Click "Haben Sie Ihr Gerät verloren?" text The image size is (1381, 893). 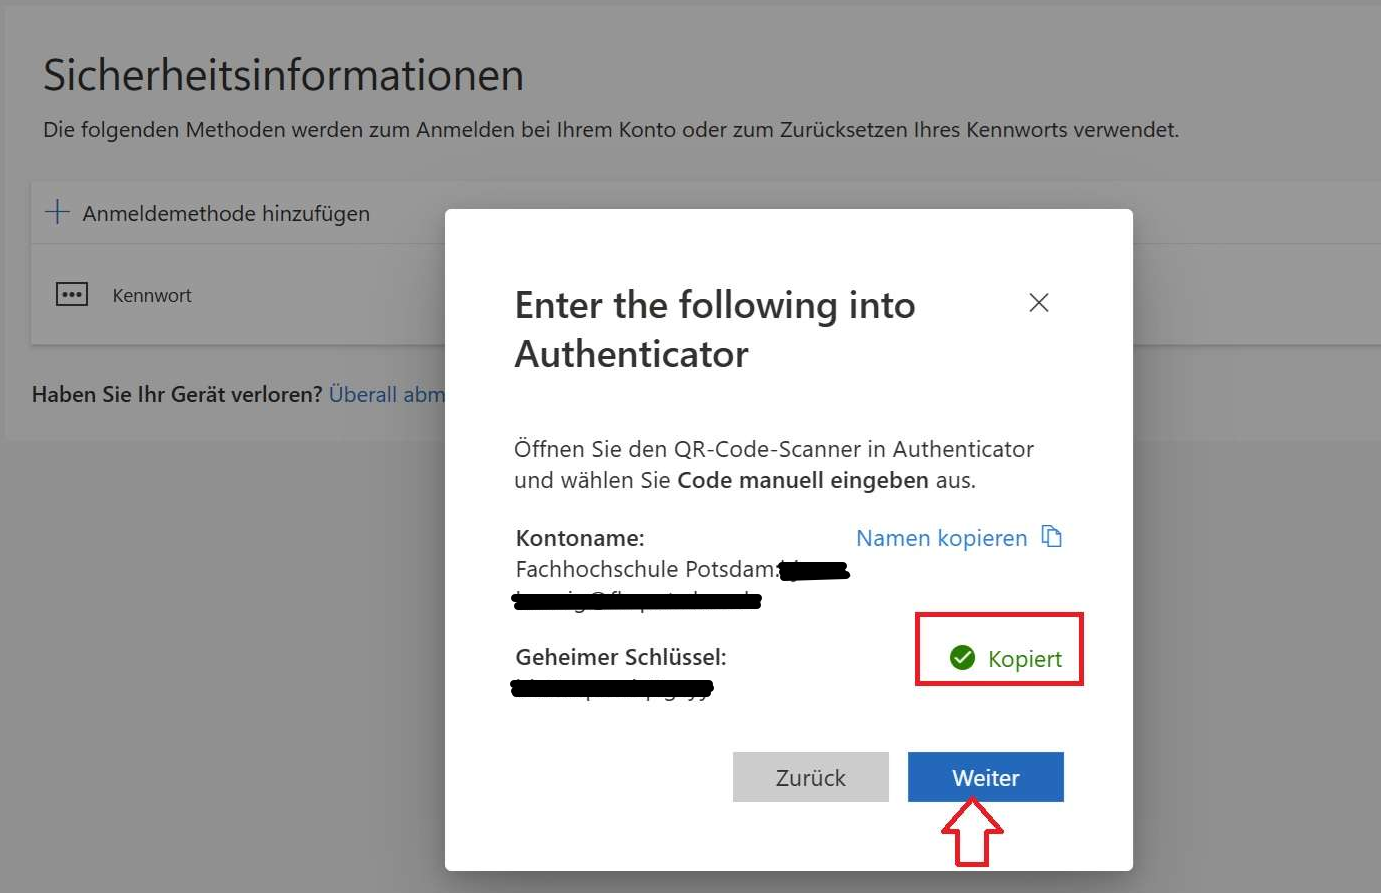177,394
